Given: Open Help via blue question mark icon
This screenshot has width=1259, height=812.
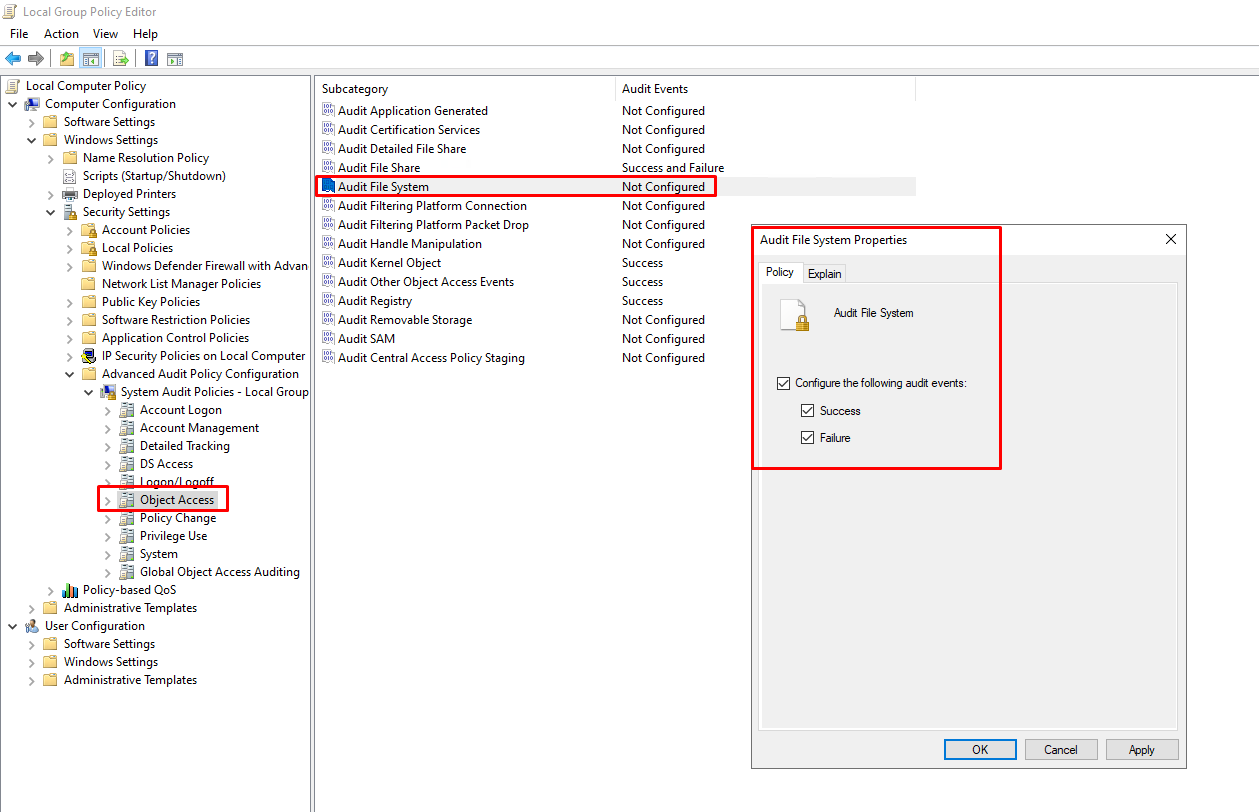Looking at the screenshot, I should [151, 58].
